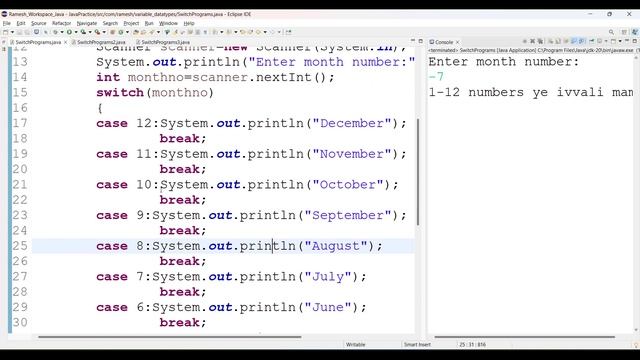
Task: Maximize the editor area pane
Action: (x=420, y=41)
